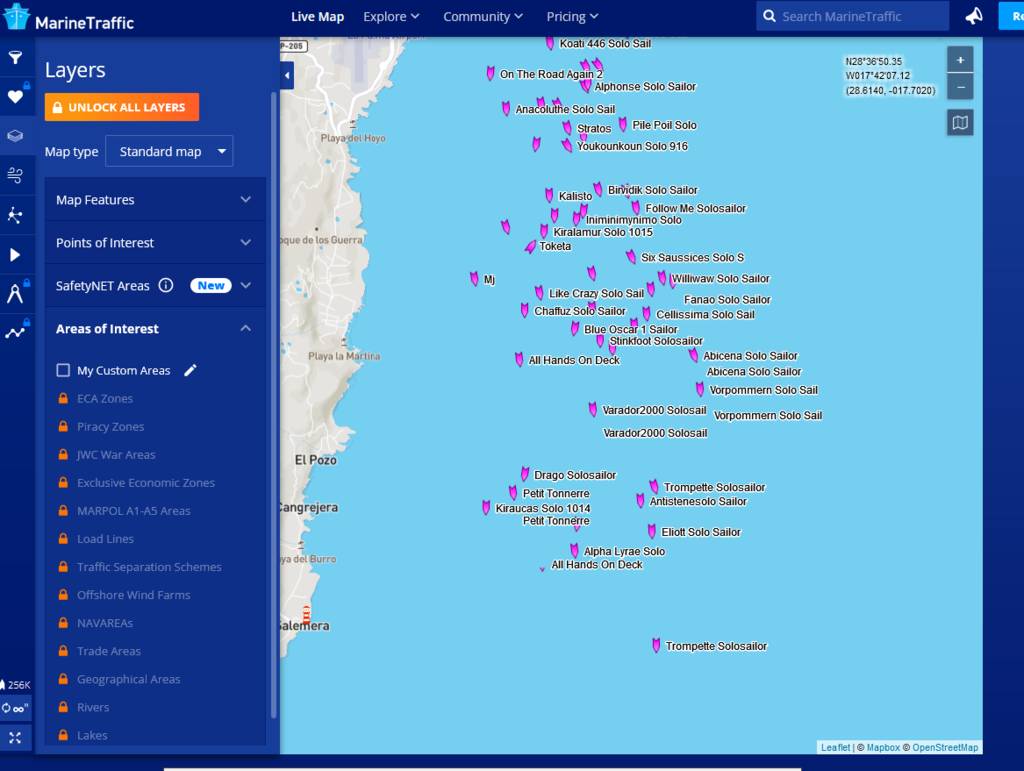The width and height of the screenshot is (1024, 771).
Task: Click the playback play icon in sidebar
Action: 15,255
